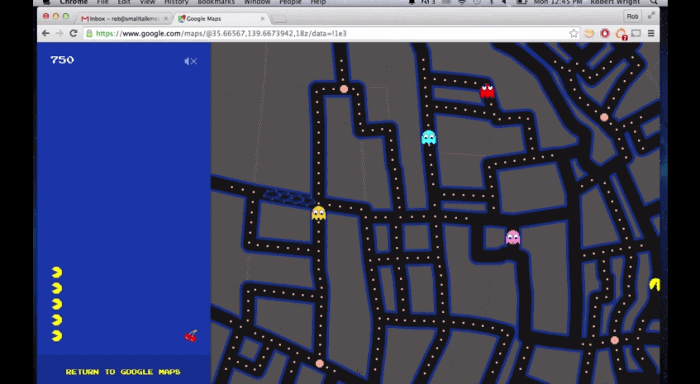The image size is (700, 384).
Task: Click the green HTTPS lock icon
Action: [x=89, y=33]
